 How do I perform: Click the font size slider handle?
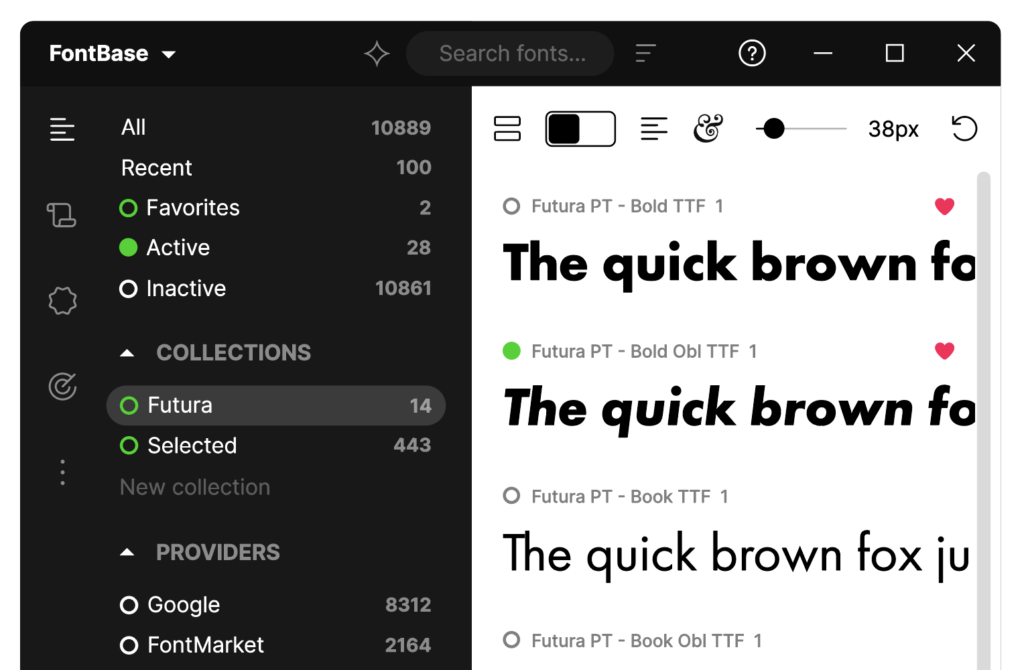[x=774, y=129]
